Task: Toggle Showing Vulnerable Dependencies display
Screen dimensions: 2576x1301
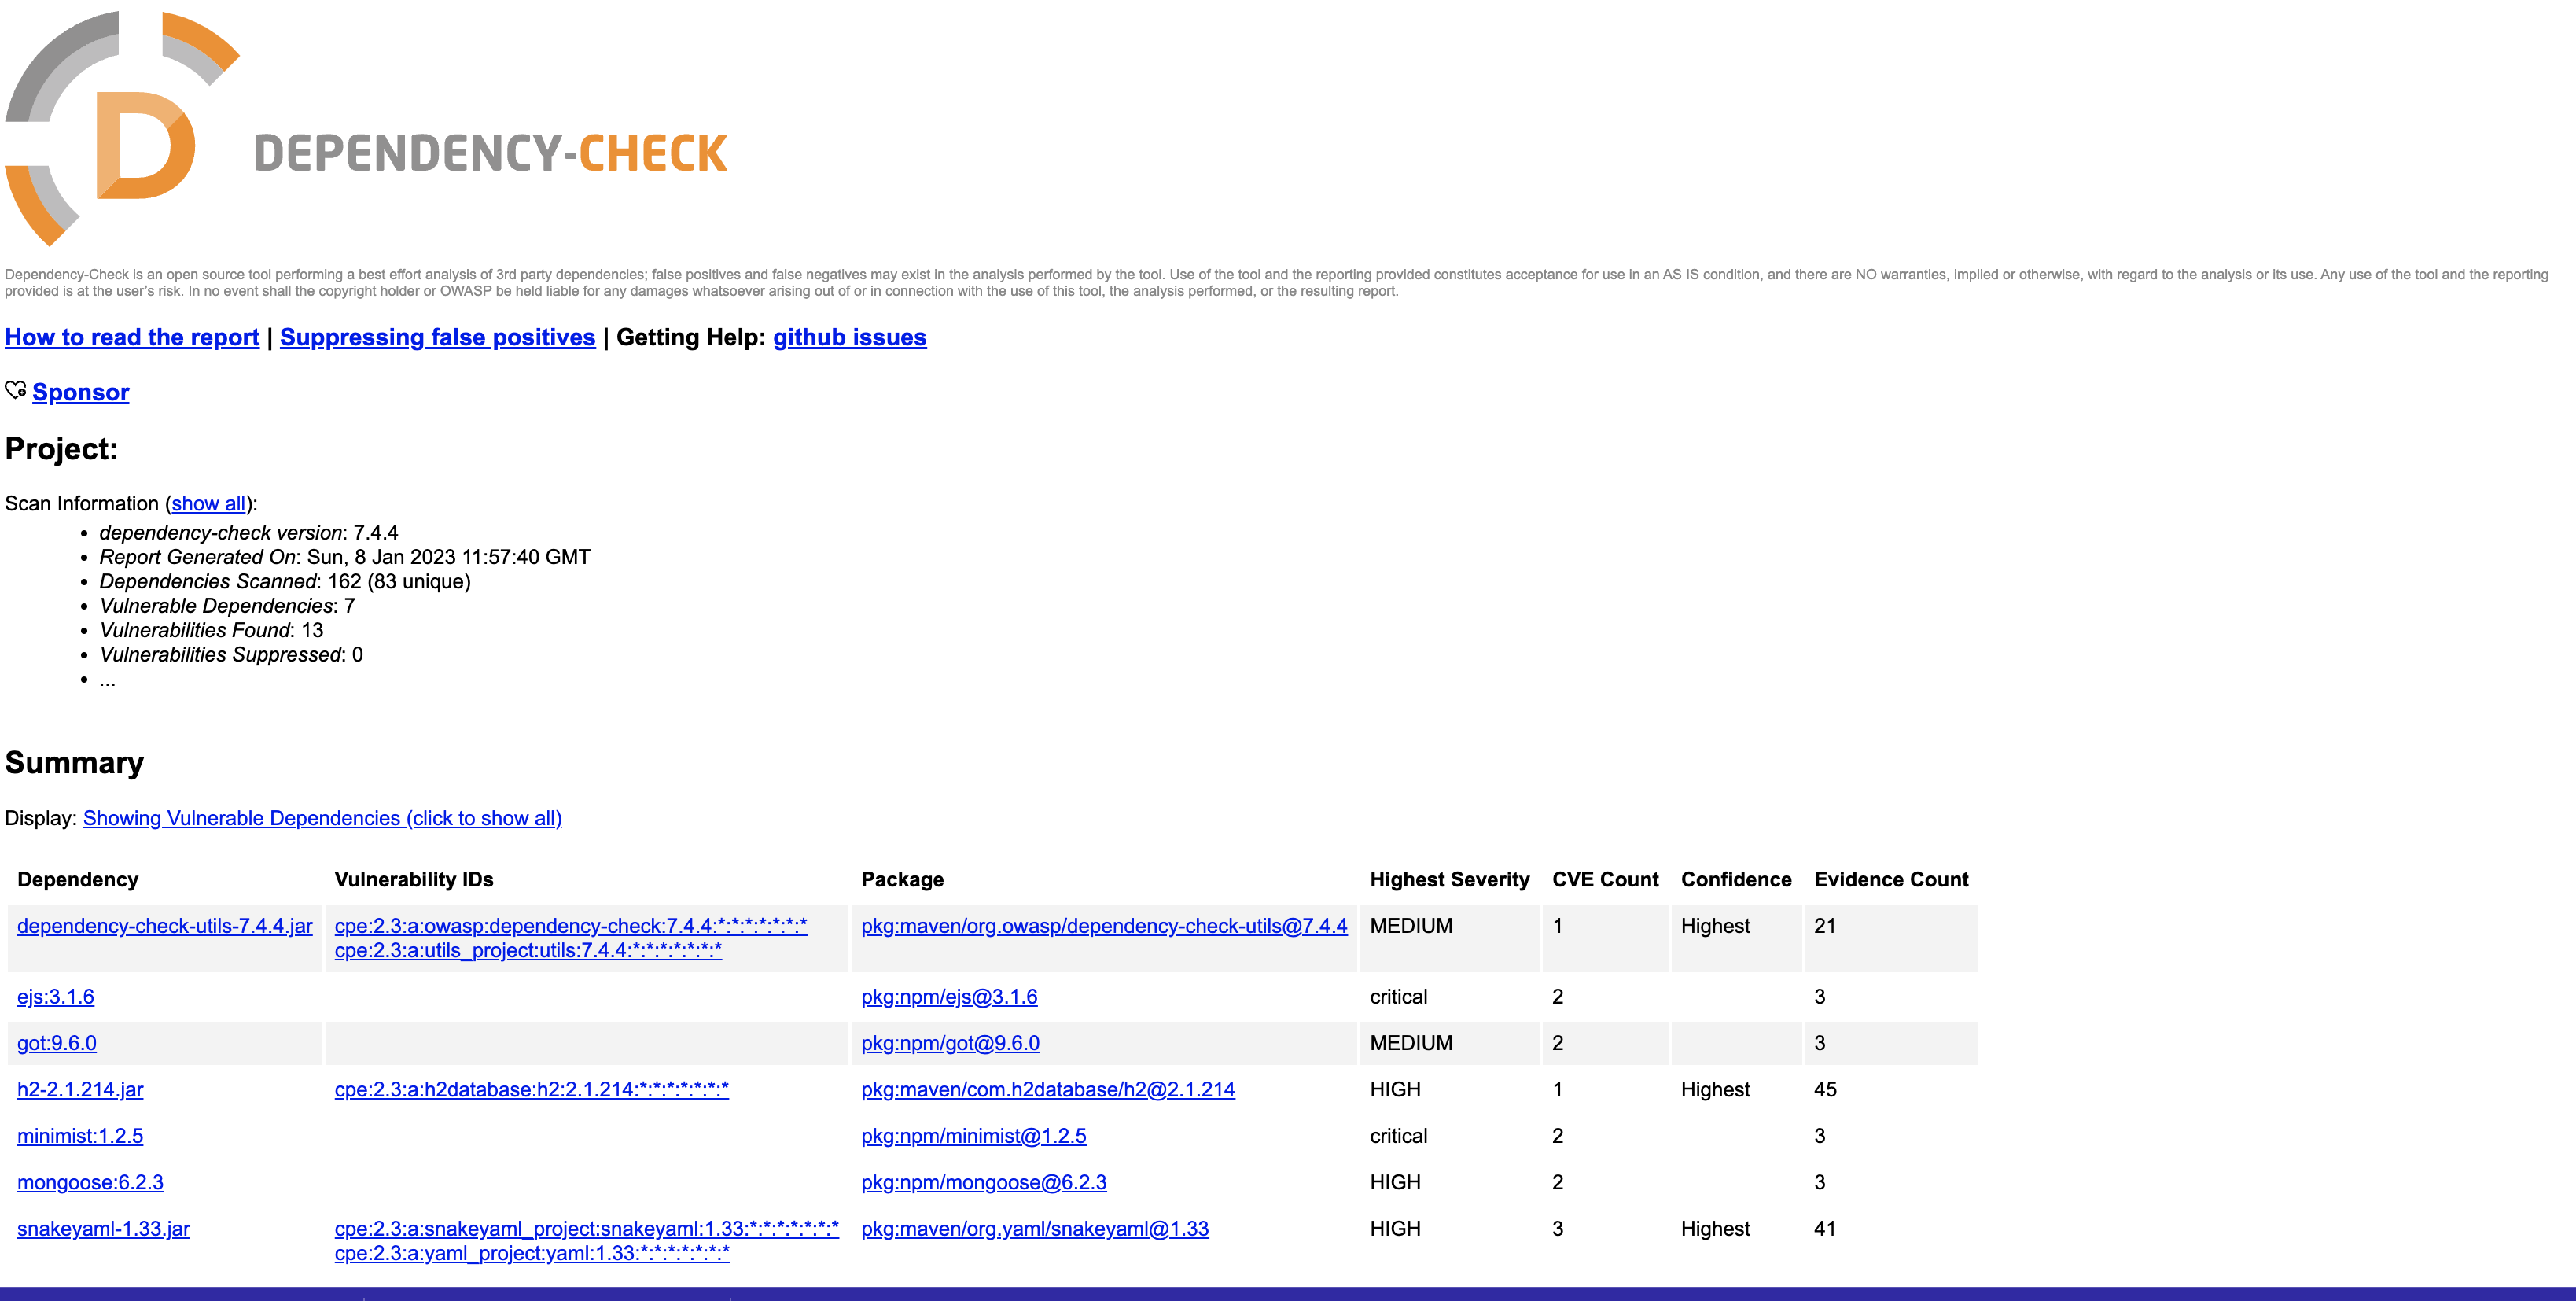Action: point(322,818)
